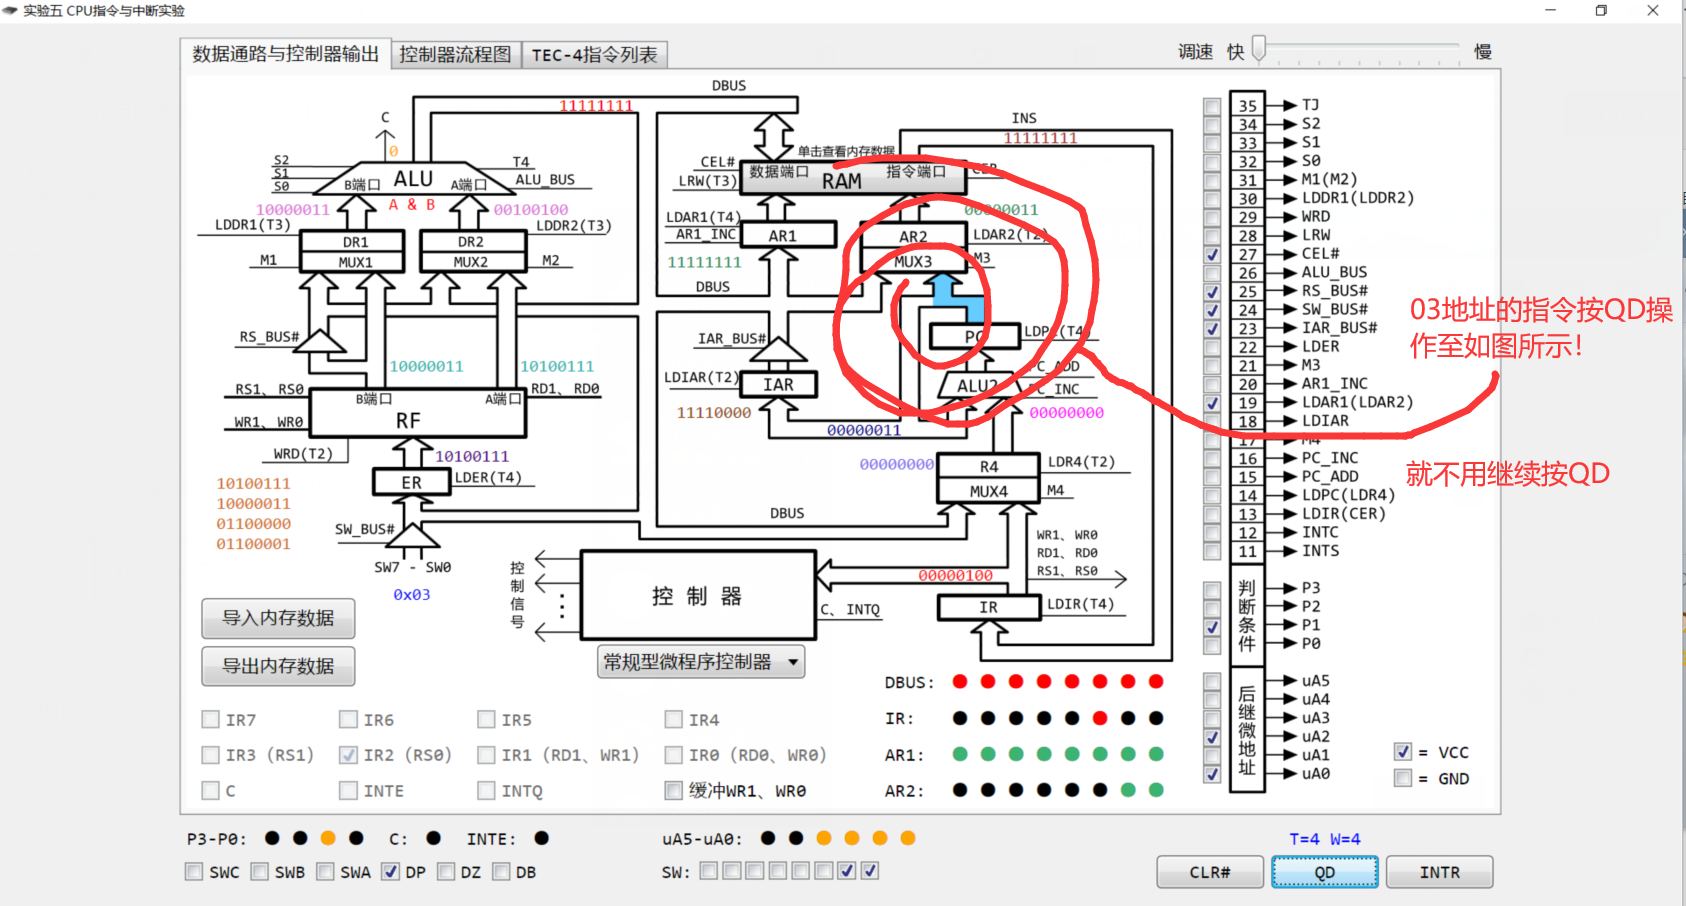This screenshot has width=1686, height=906.
Task: Check the DB mode checkbox
Action: (x=501, y=872)
